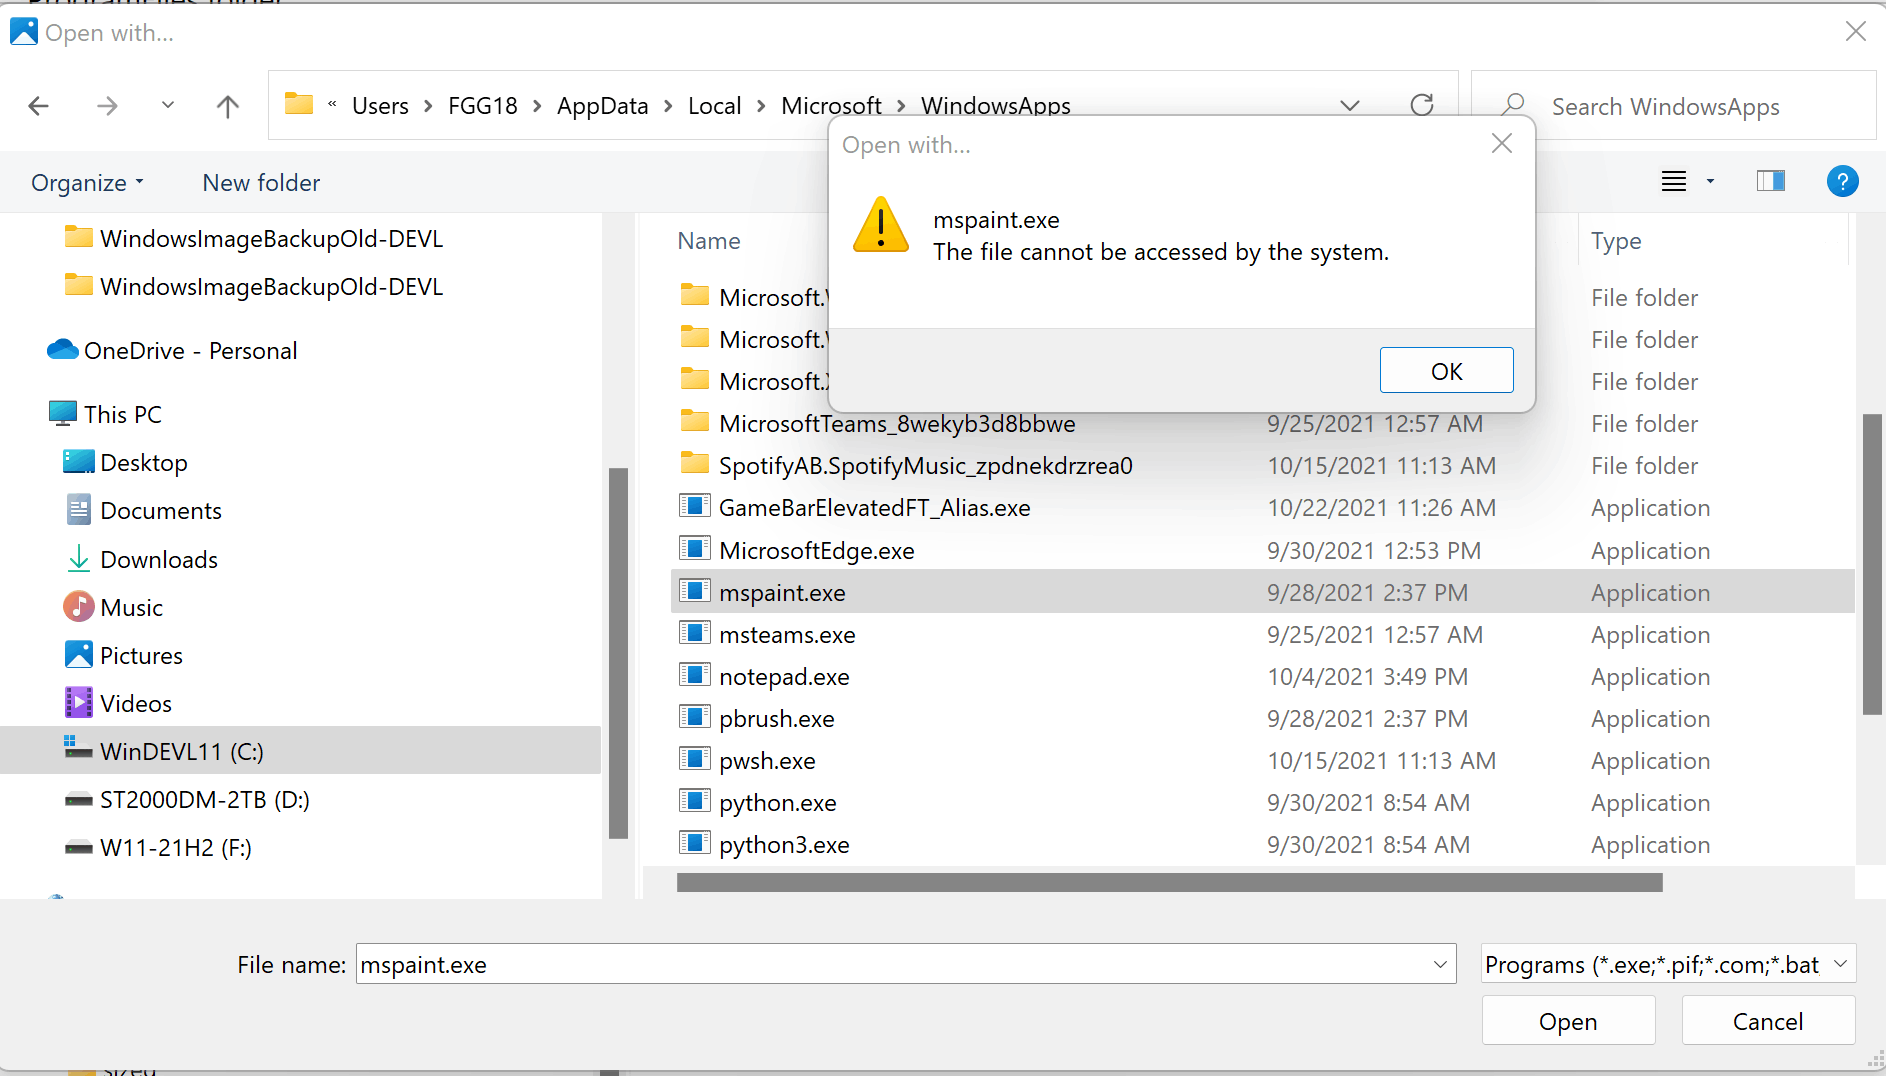Select MicrosoftEdge.exe file icon
This screenshot has height=1076, width=1886.
point(694,548)
